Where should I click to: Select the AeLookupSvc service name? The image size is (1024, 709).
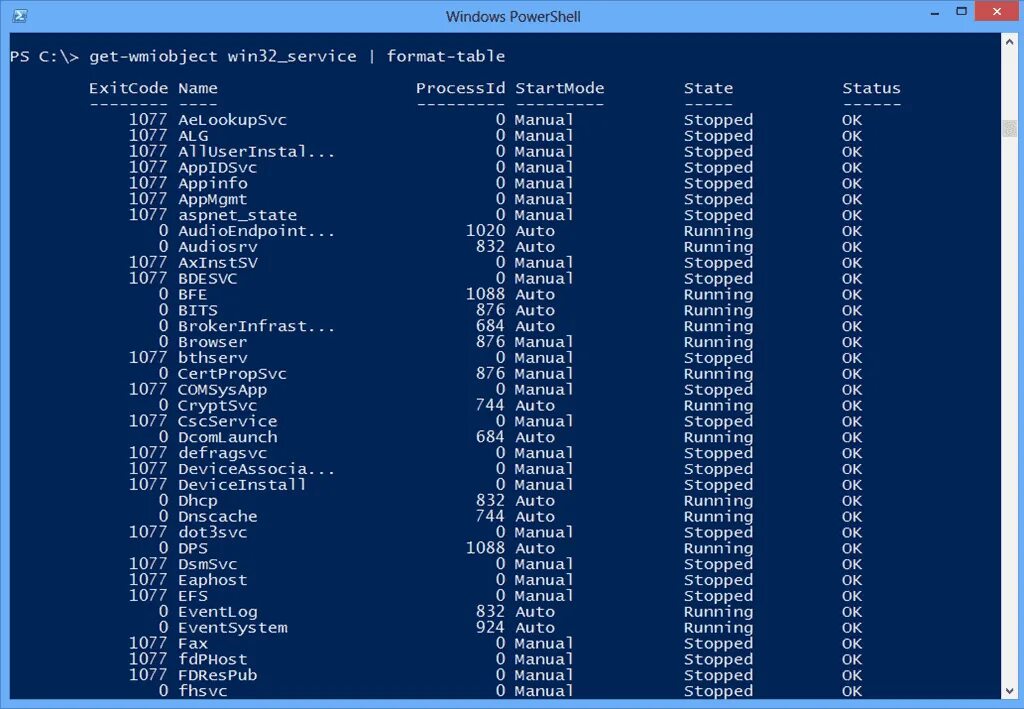coord(232,120)
